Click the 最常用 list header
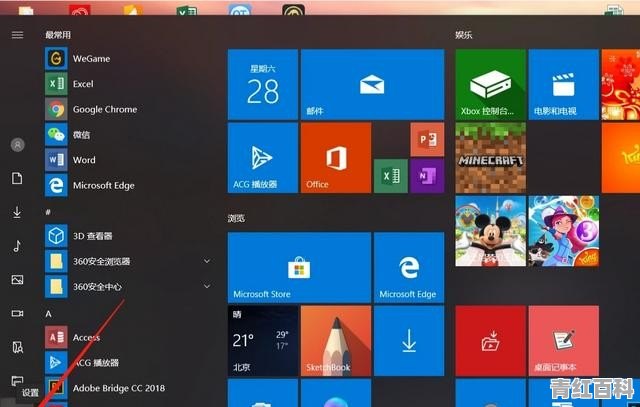 click(58, 35)
